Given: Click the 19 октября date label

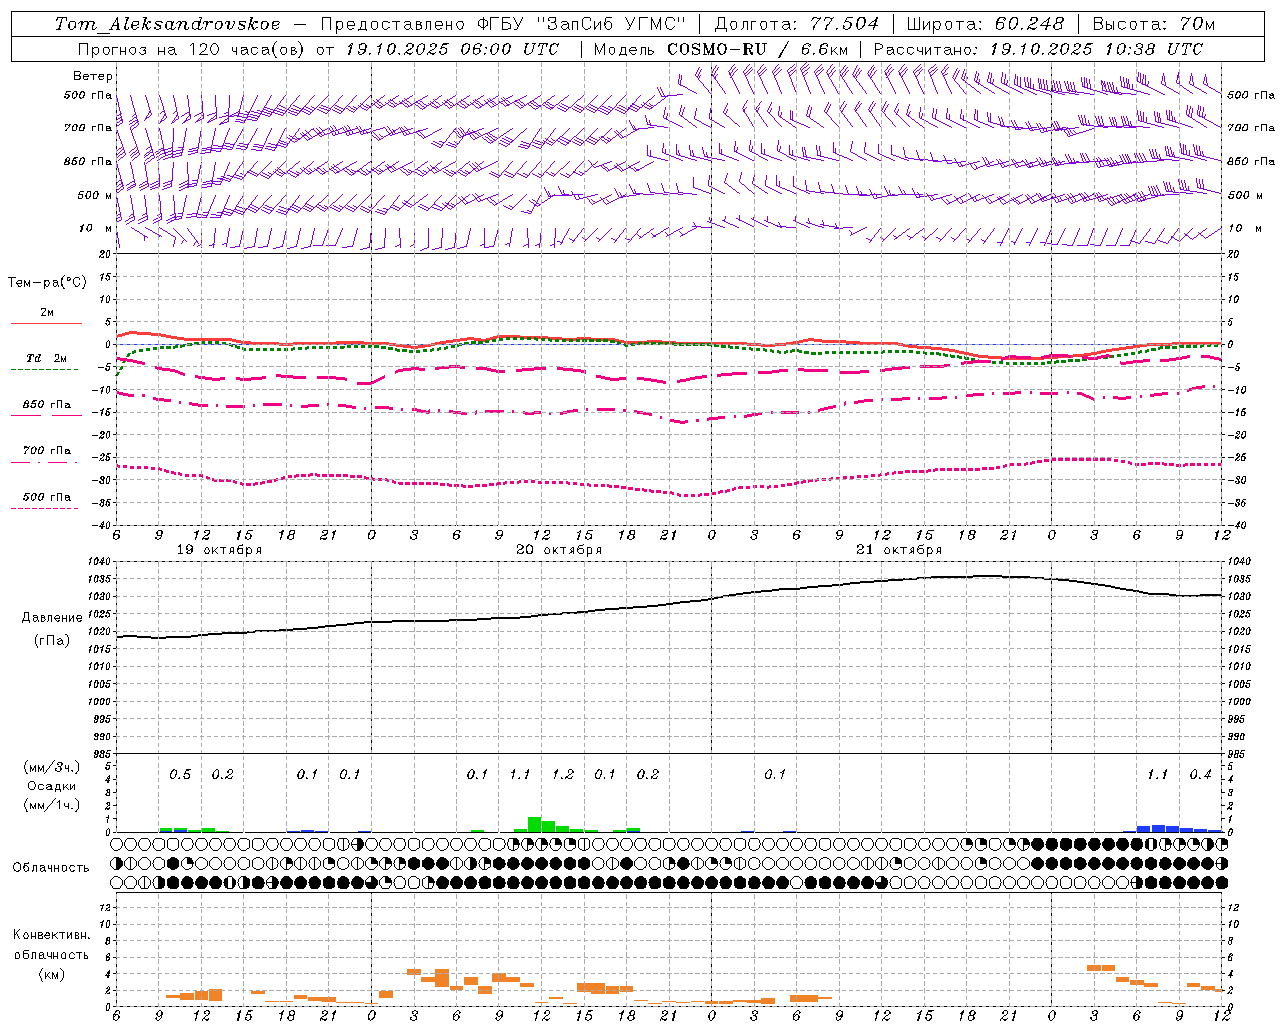Looking at the screenshot, I should 219,550.
